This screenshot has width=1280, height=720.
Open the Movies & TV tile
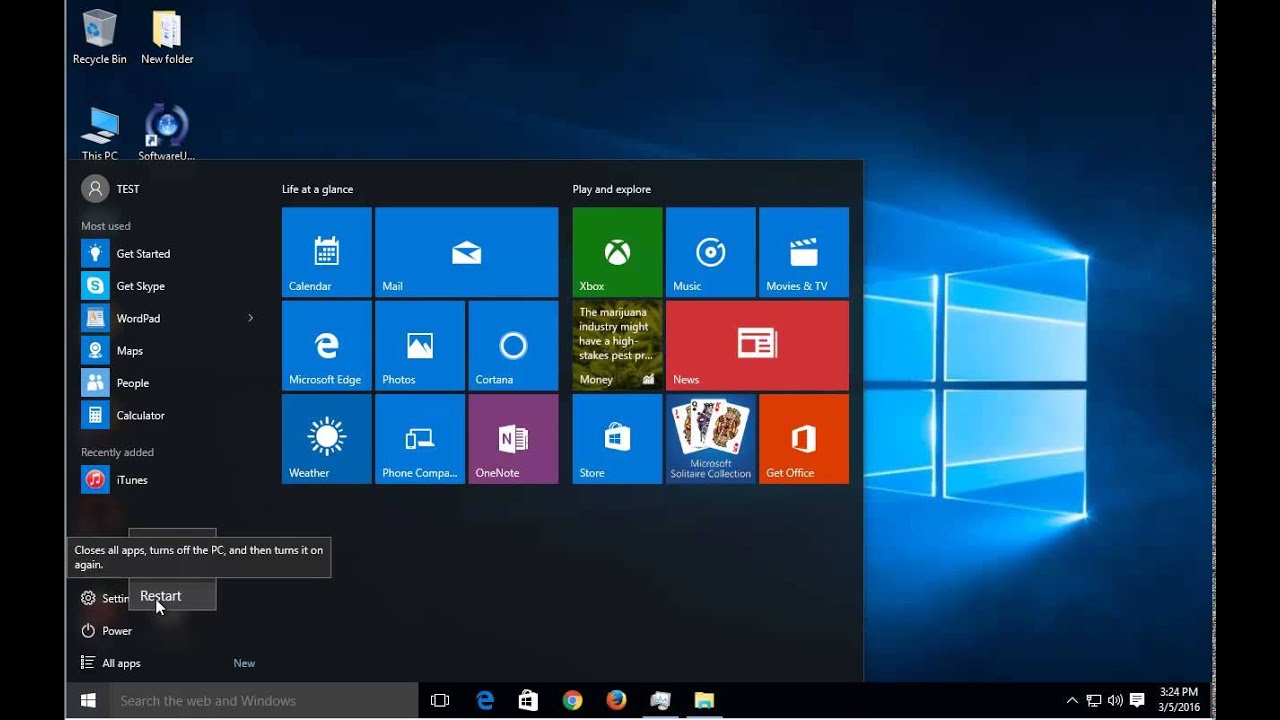(x=804, y=252)
